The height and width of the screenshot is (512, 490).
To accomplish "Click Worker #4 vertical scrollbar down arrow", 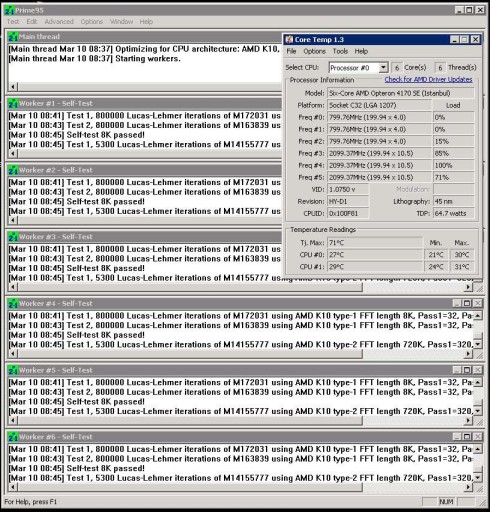I will [478, 344].
